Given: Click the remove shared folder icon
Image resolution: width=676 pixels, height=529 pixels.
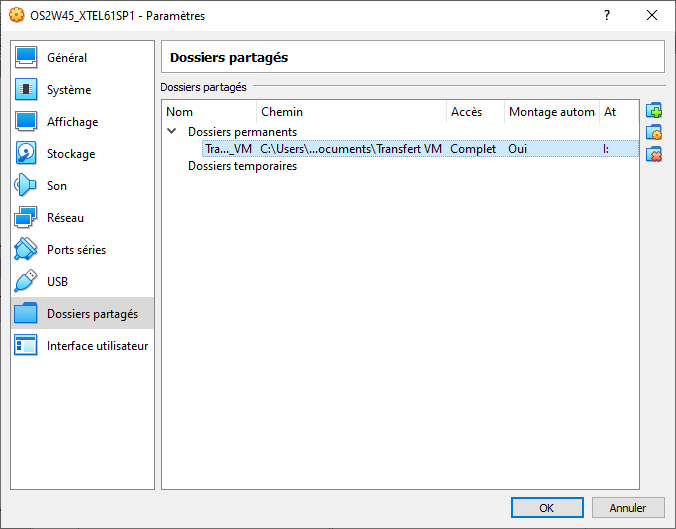Looking at the screenshot, I should pos(655,154).
